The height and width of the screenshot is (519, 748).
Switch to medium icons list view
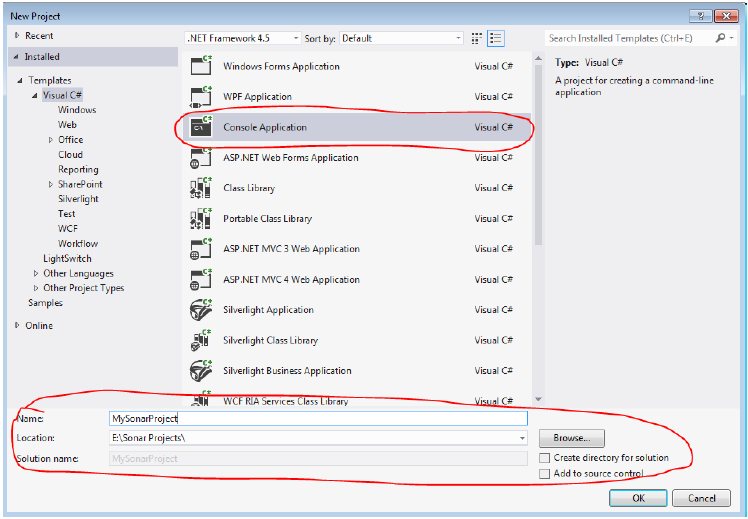496,38
